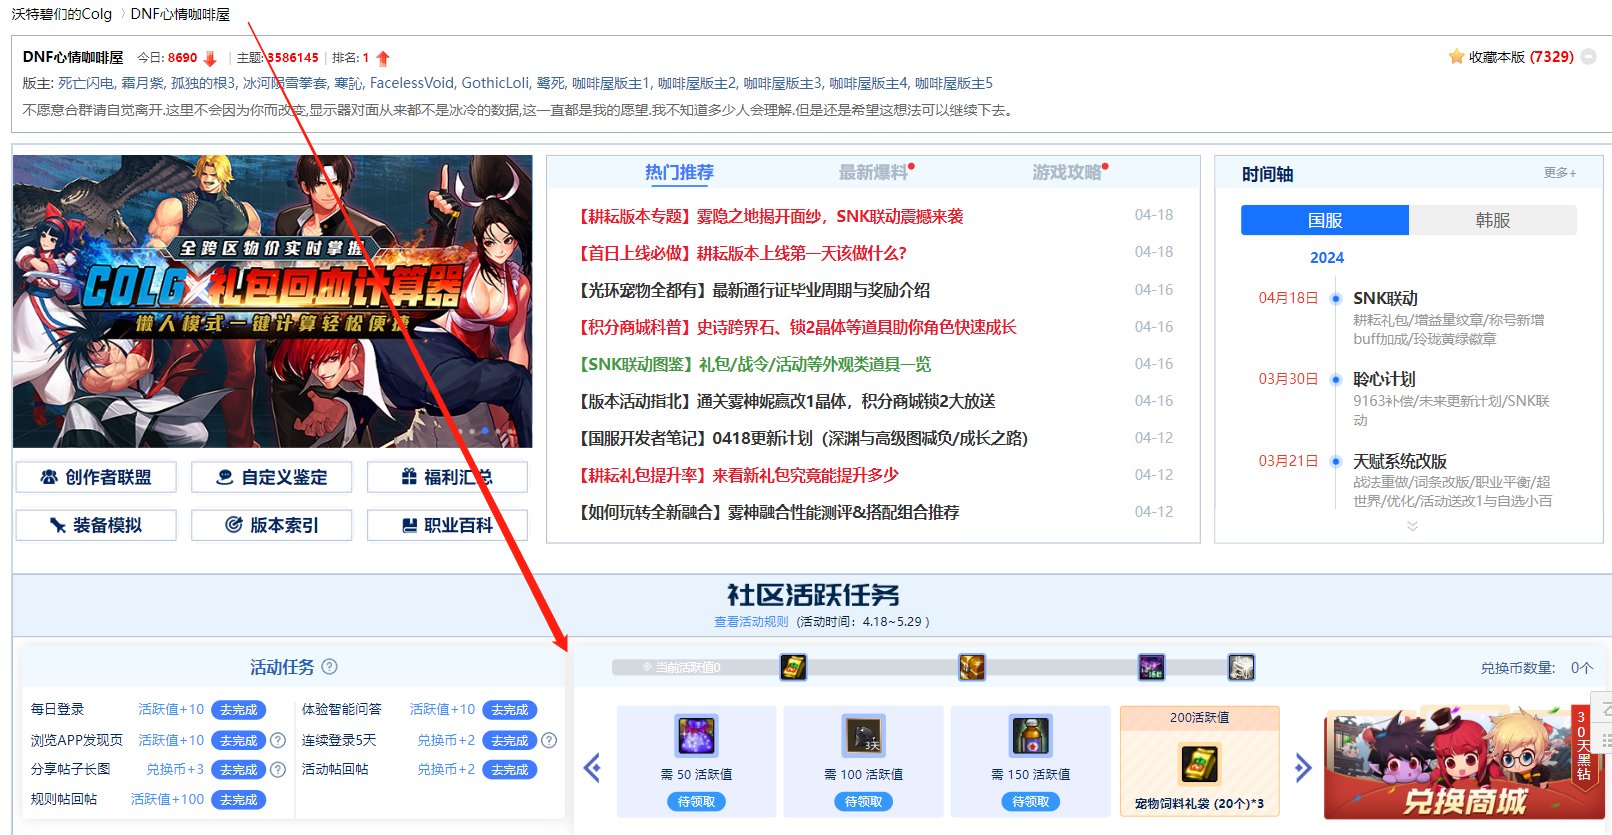1612x835 pixels.
Task: Open 福利汇总 welfare summary button
Action: click(x=447, y=477)
